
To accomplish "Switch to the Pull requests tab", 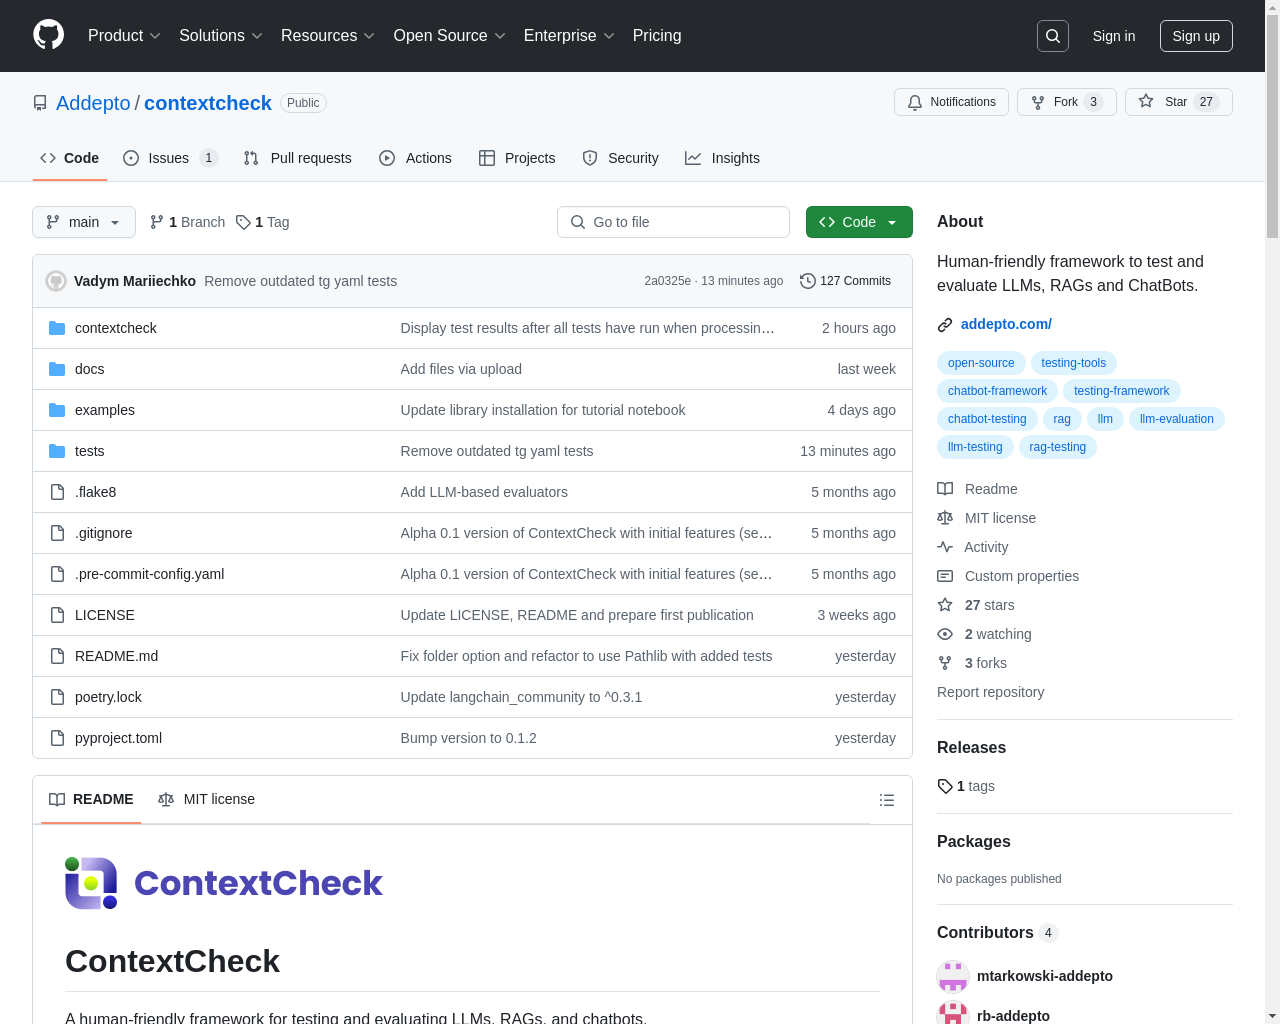I will click(x=298, y=158).
